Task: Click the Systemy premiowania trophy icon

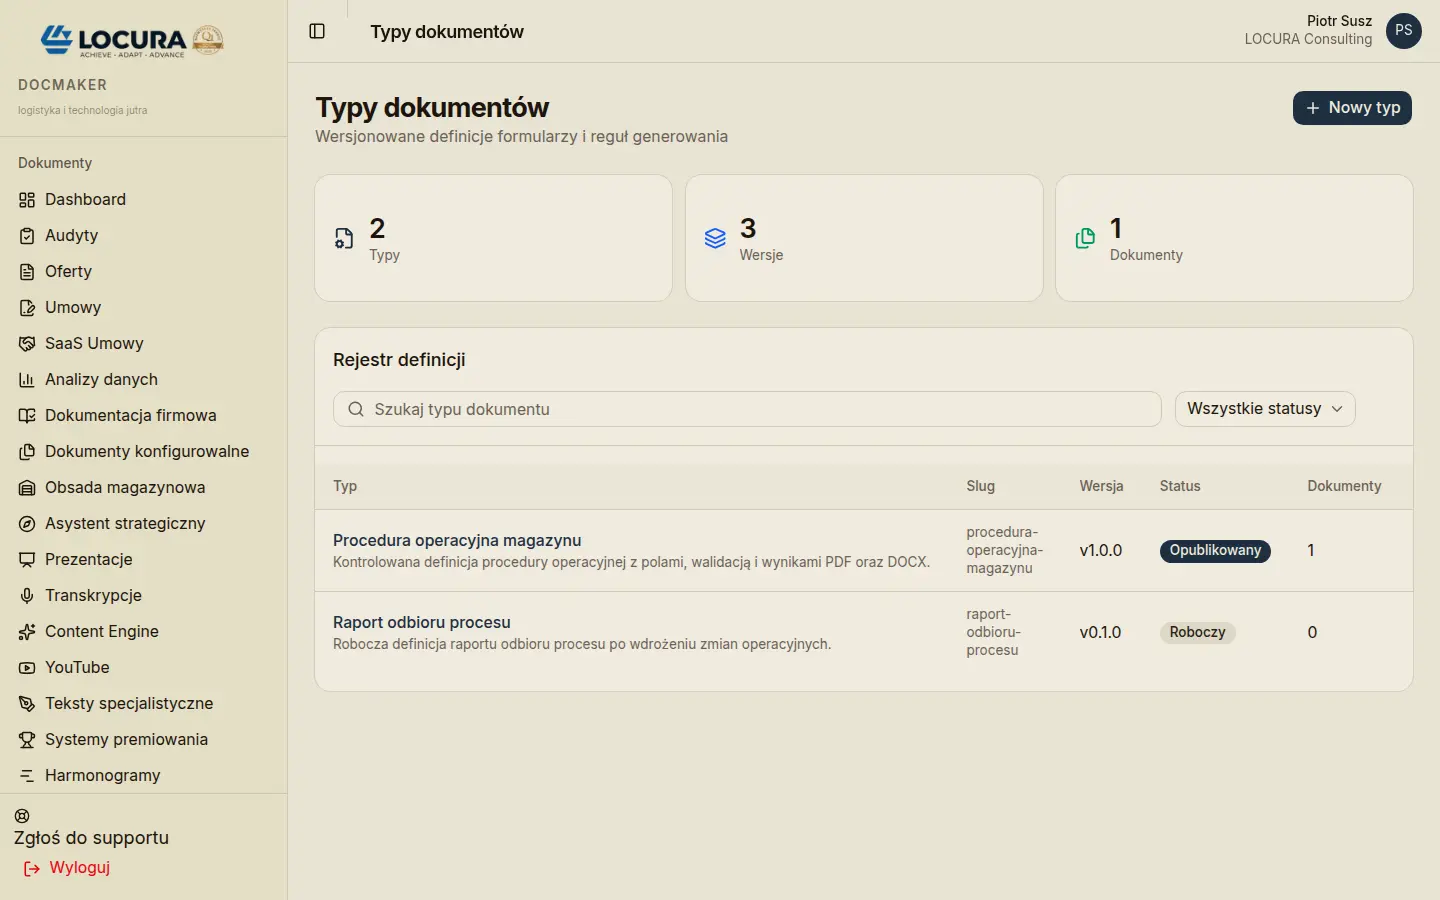Action: [x=27, y=740]
